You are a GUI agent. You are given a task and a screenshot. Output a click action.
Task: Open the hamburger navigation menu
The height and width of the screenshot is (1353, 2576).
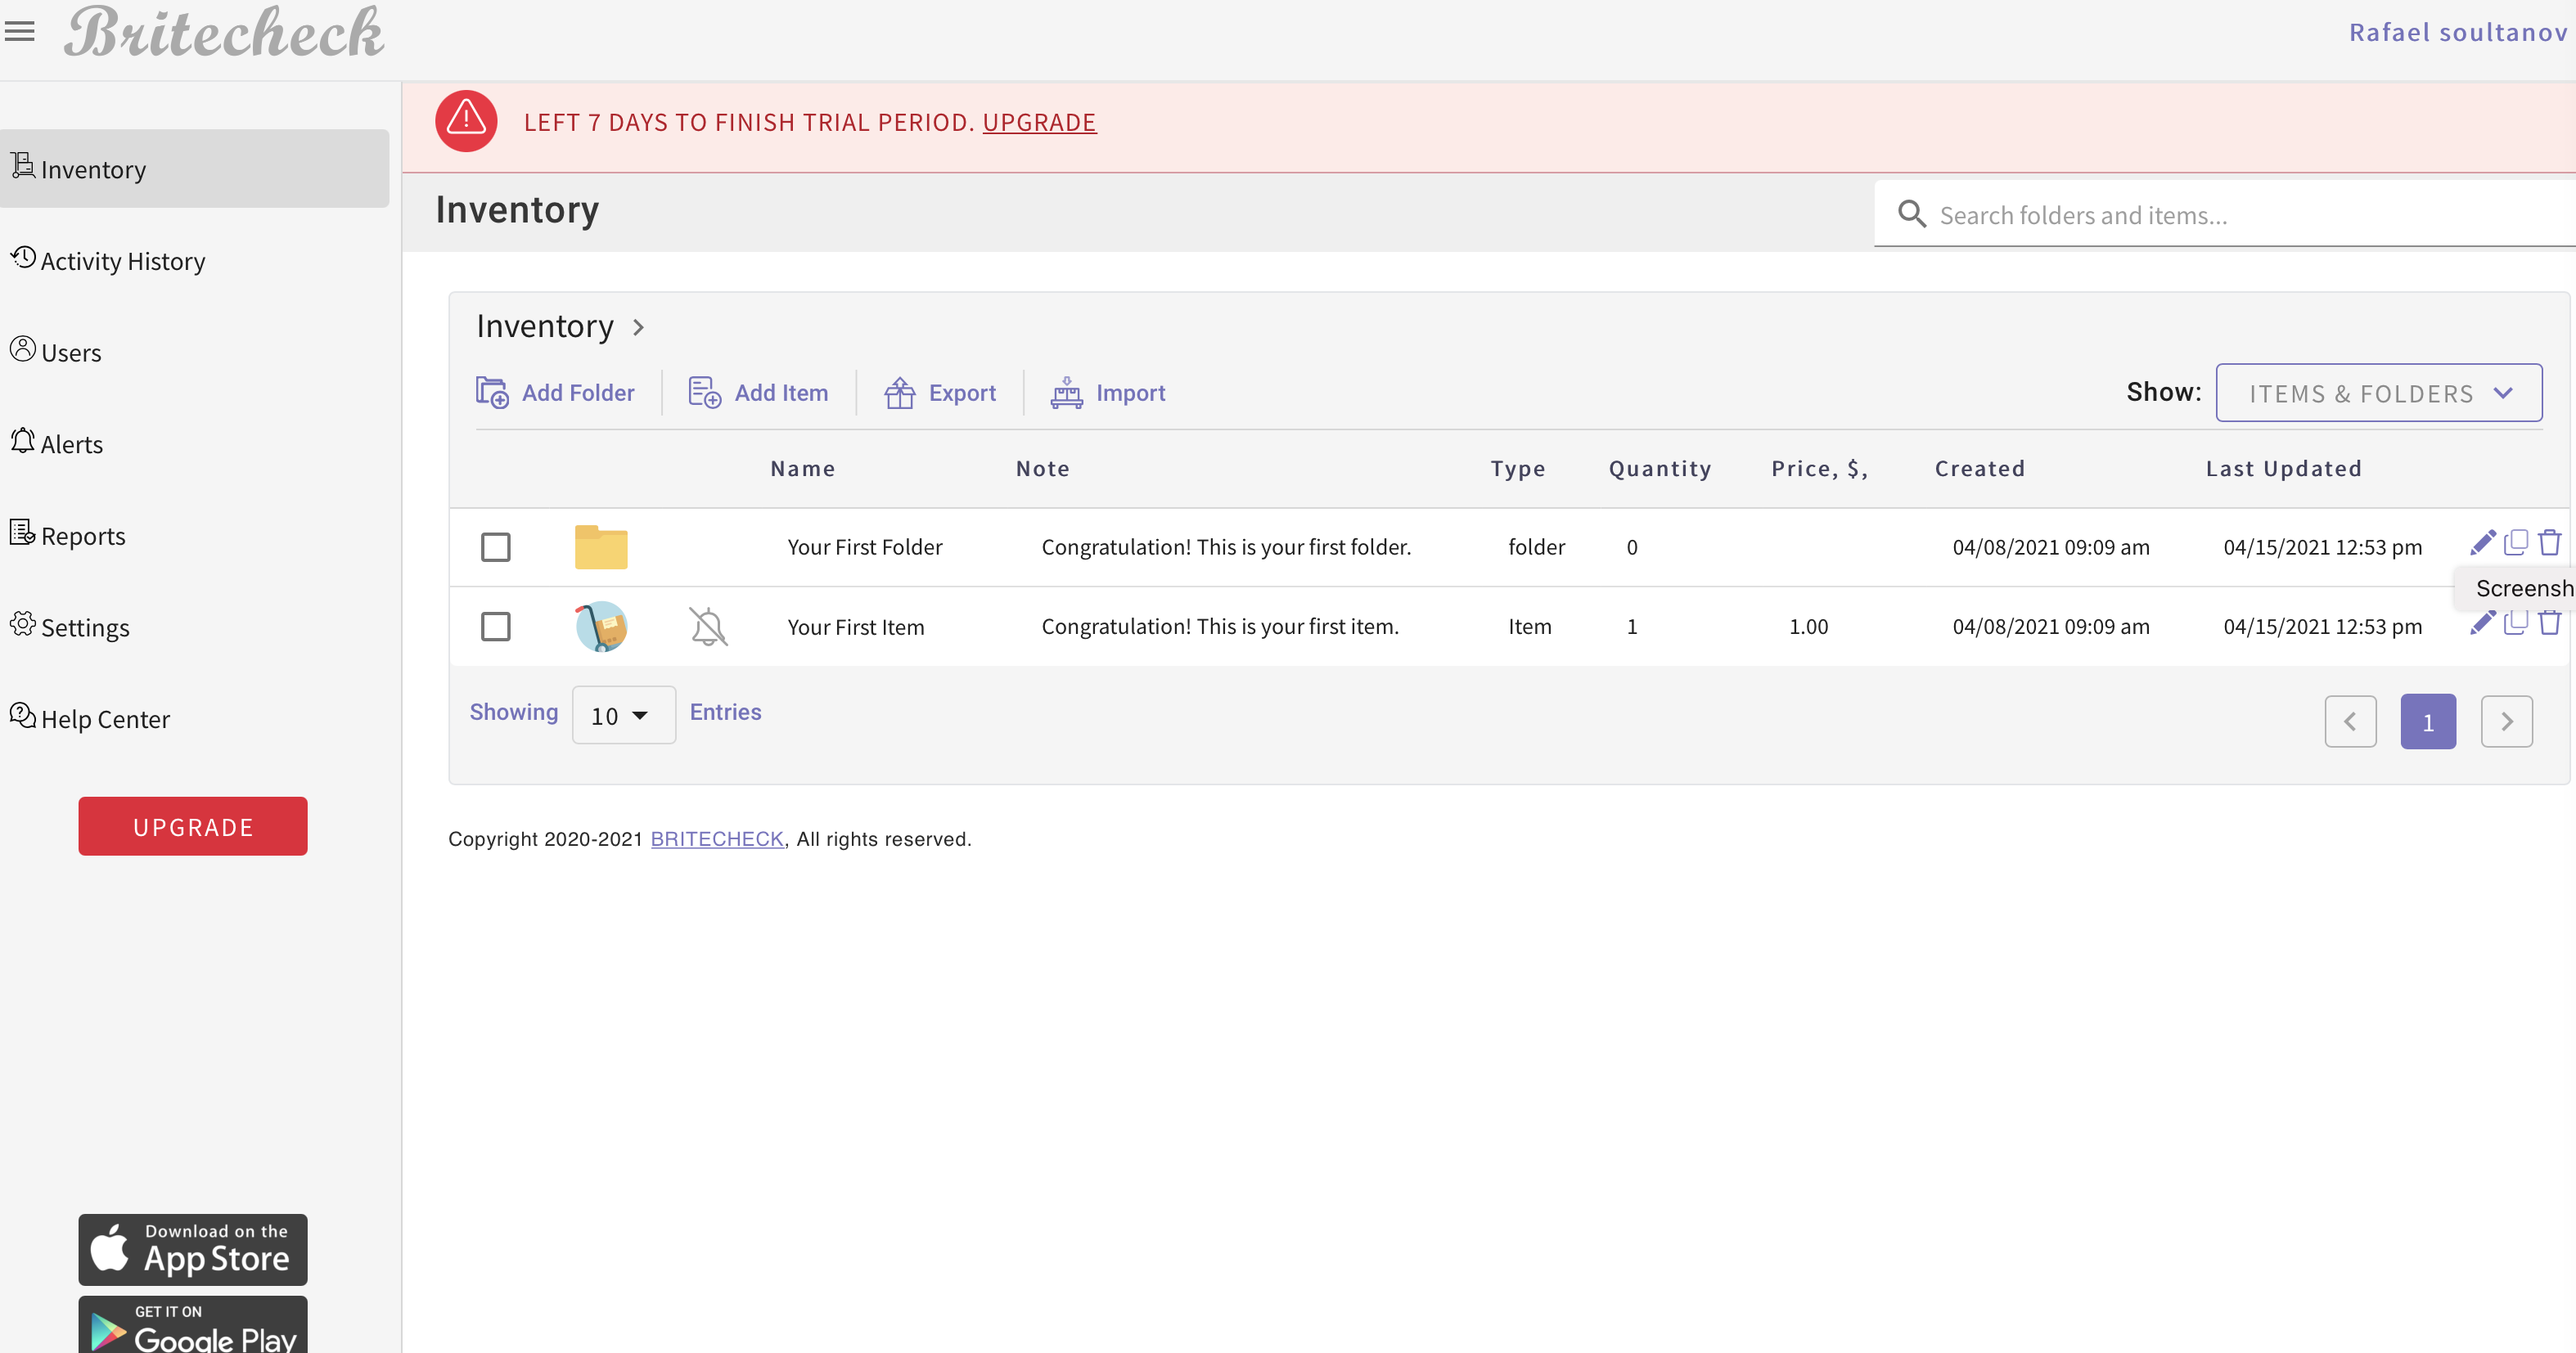20,31
